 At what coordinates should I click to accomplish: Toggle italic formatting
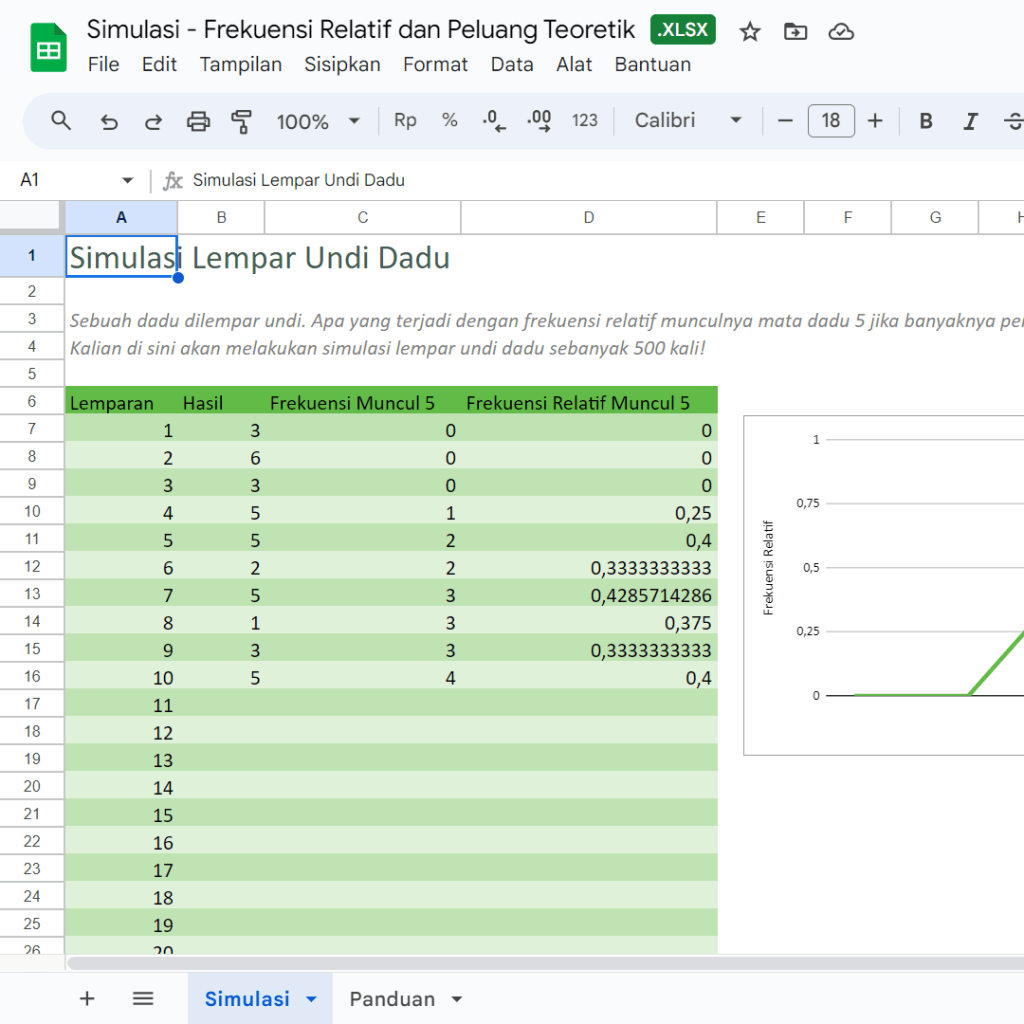click(x=969, y=121)
